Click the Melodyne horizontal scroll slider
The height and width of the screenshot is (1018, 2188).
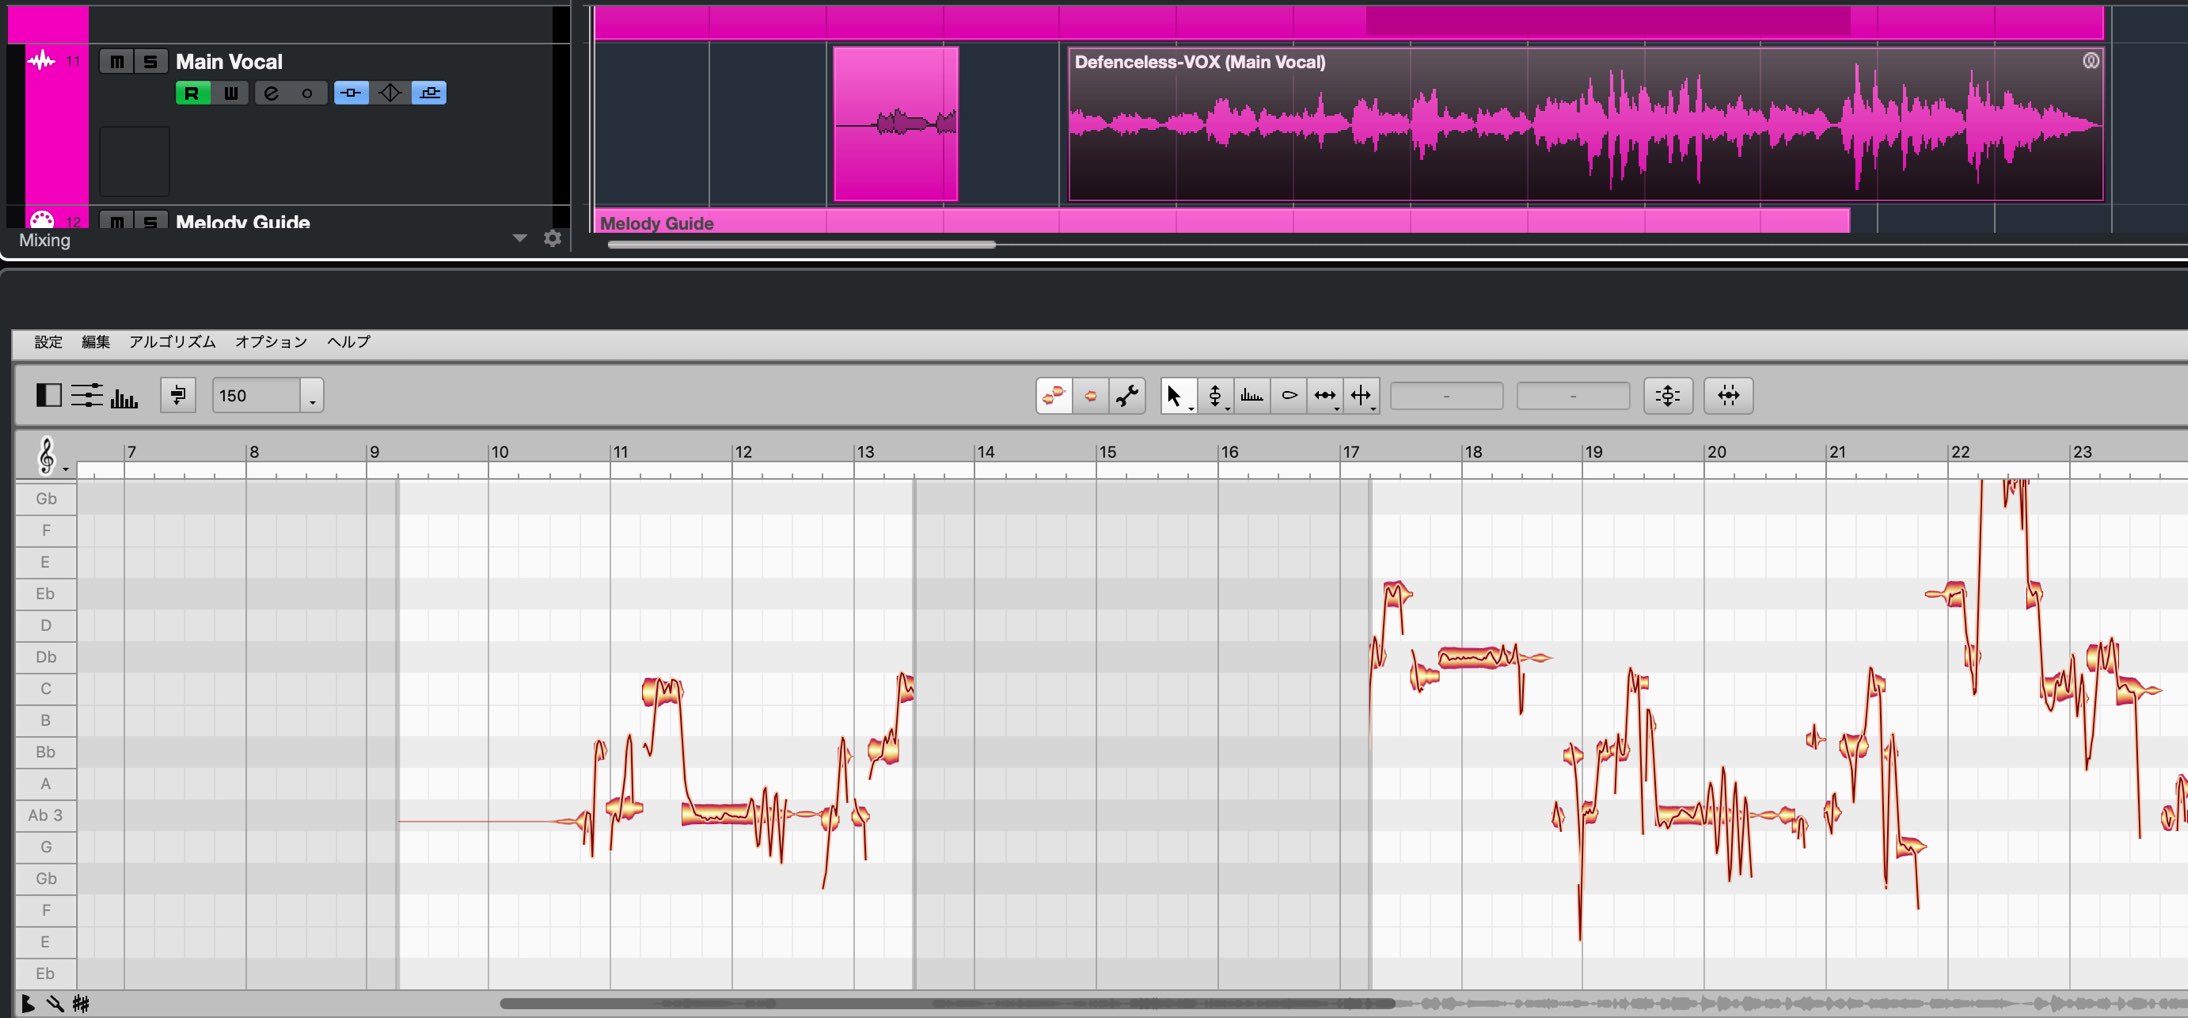(947, 1003)
